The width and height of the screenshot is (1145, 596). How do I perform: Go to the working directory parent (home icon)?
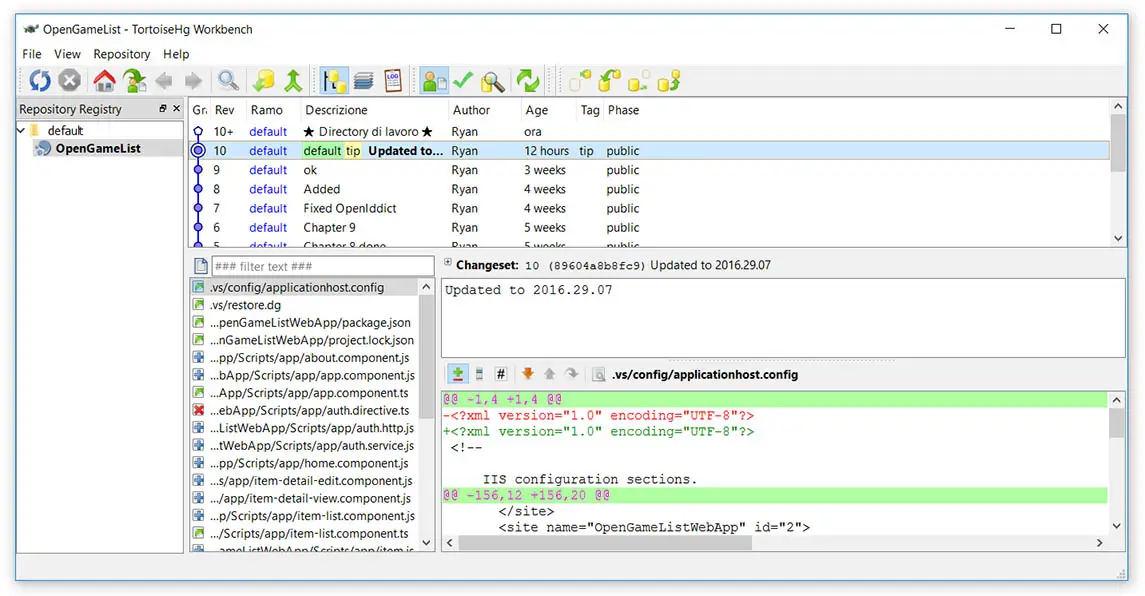point(104,81)
